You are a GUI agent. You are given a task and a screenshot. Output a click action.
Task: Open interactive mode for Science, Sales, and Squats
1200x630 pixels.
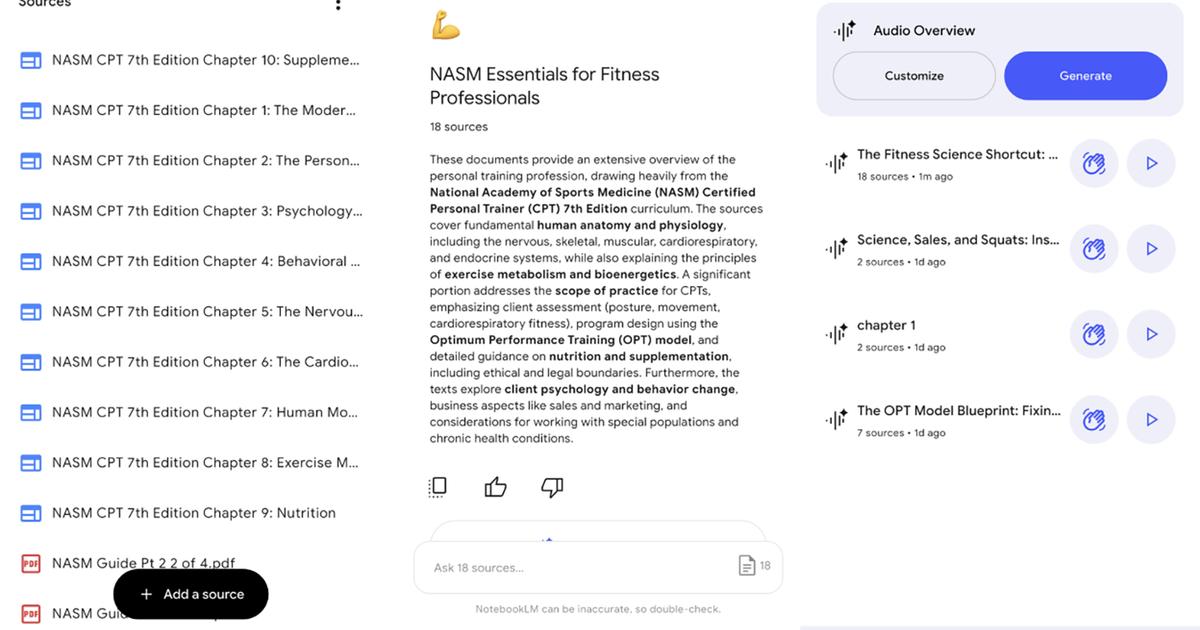point(1094,249)
